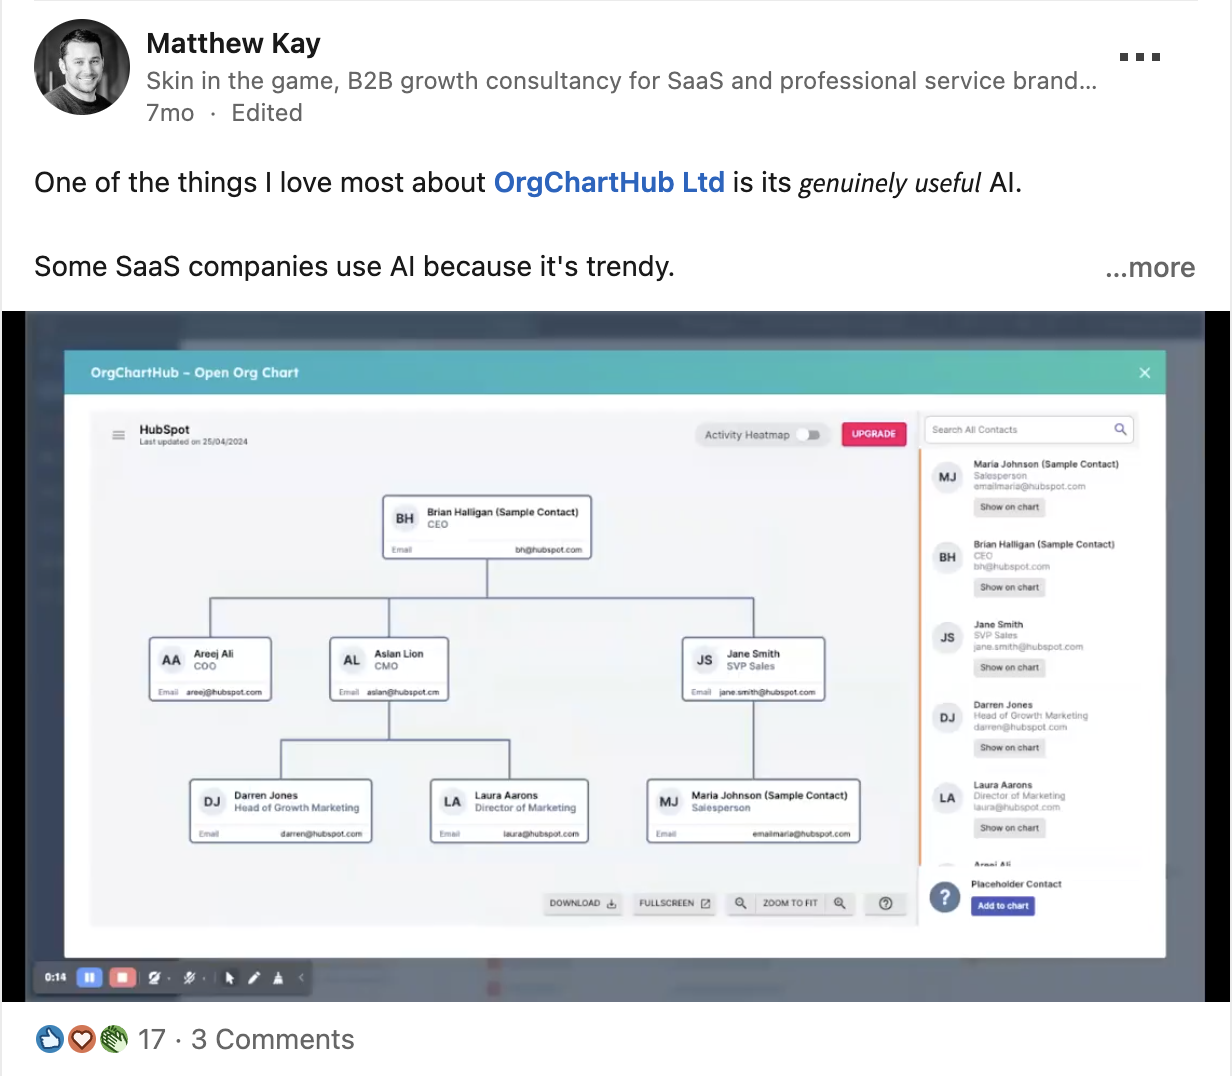
Task: Open the camera options dropdown arrow
Action: [168, 979]
